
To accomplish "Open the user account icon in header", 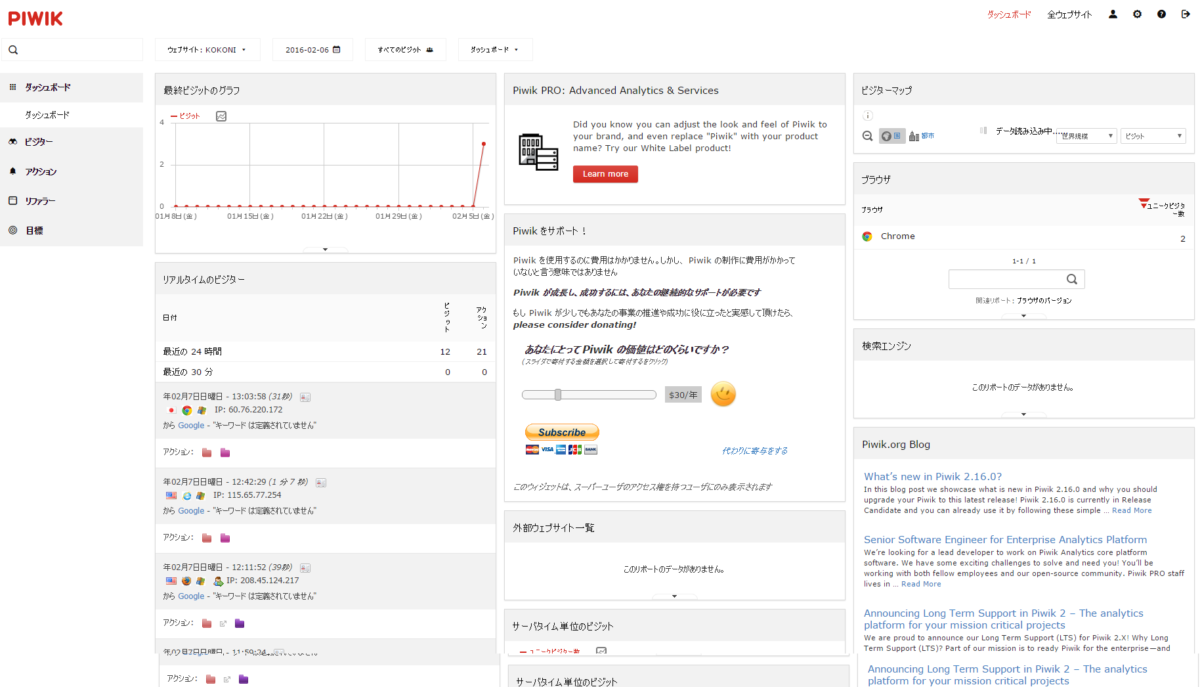I will coord(1113,15).
